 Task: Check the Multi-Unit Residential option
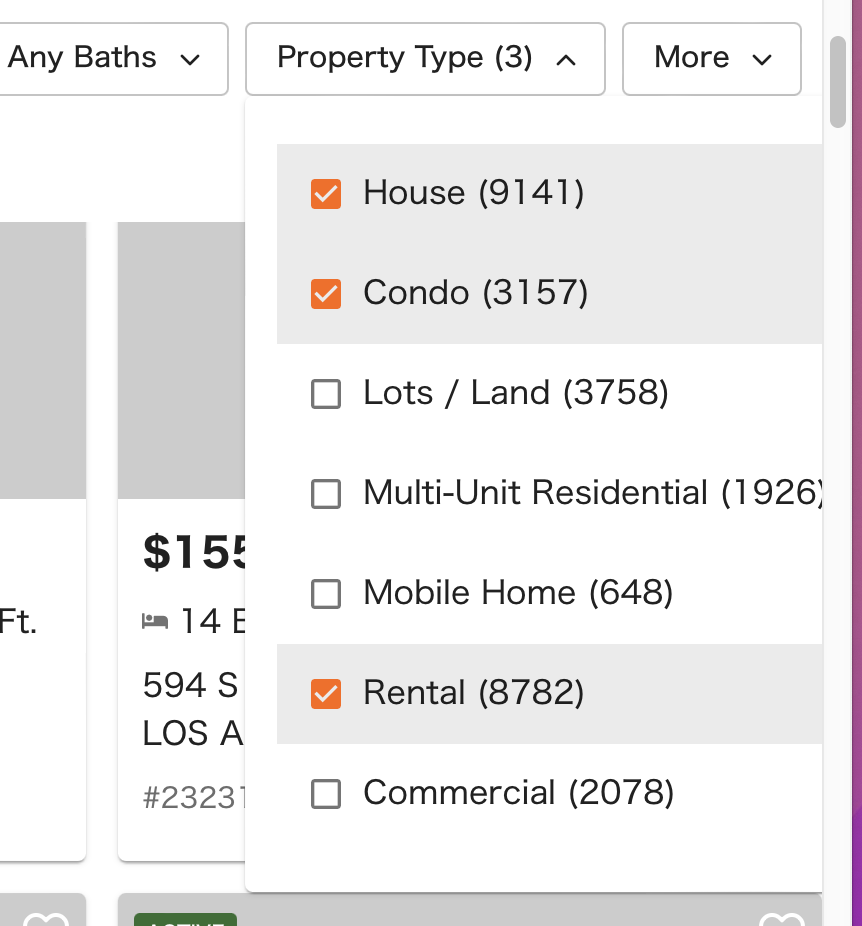[326, 494]
